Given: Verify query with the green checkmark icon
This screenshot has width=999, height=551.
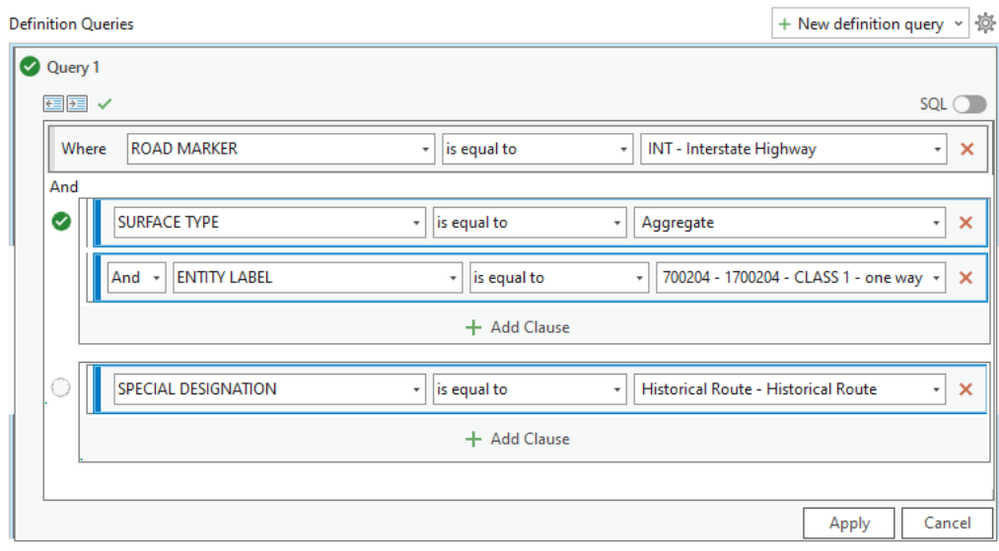Looking at the screenshot, I should [105, 103].
